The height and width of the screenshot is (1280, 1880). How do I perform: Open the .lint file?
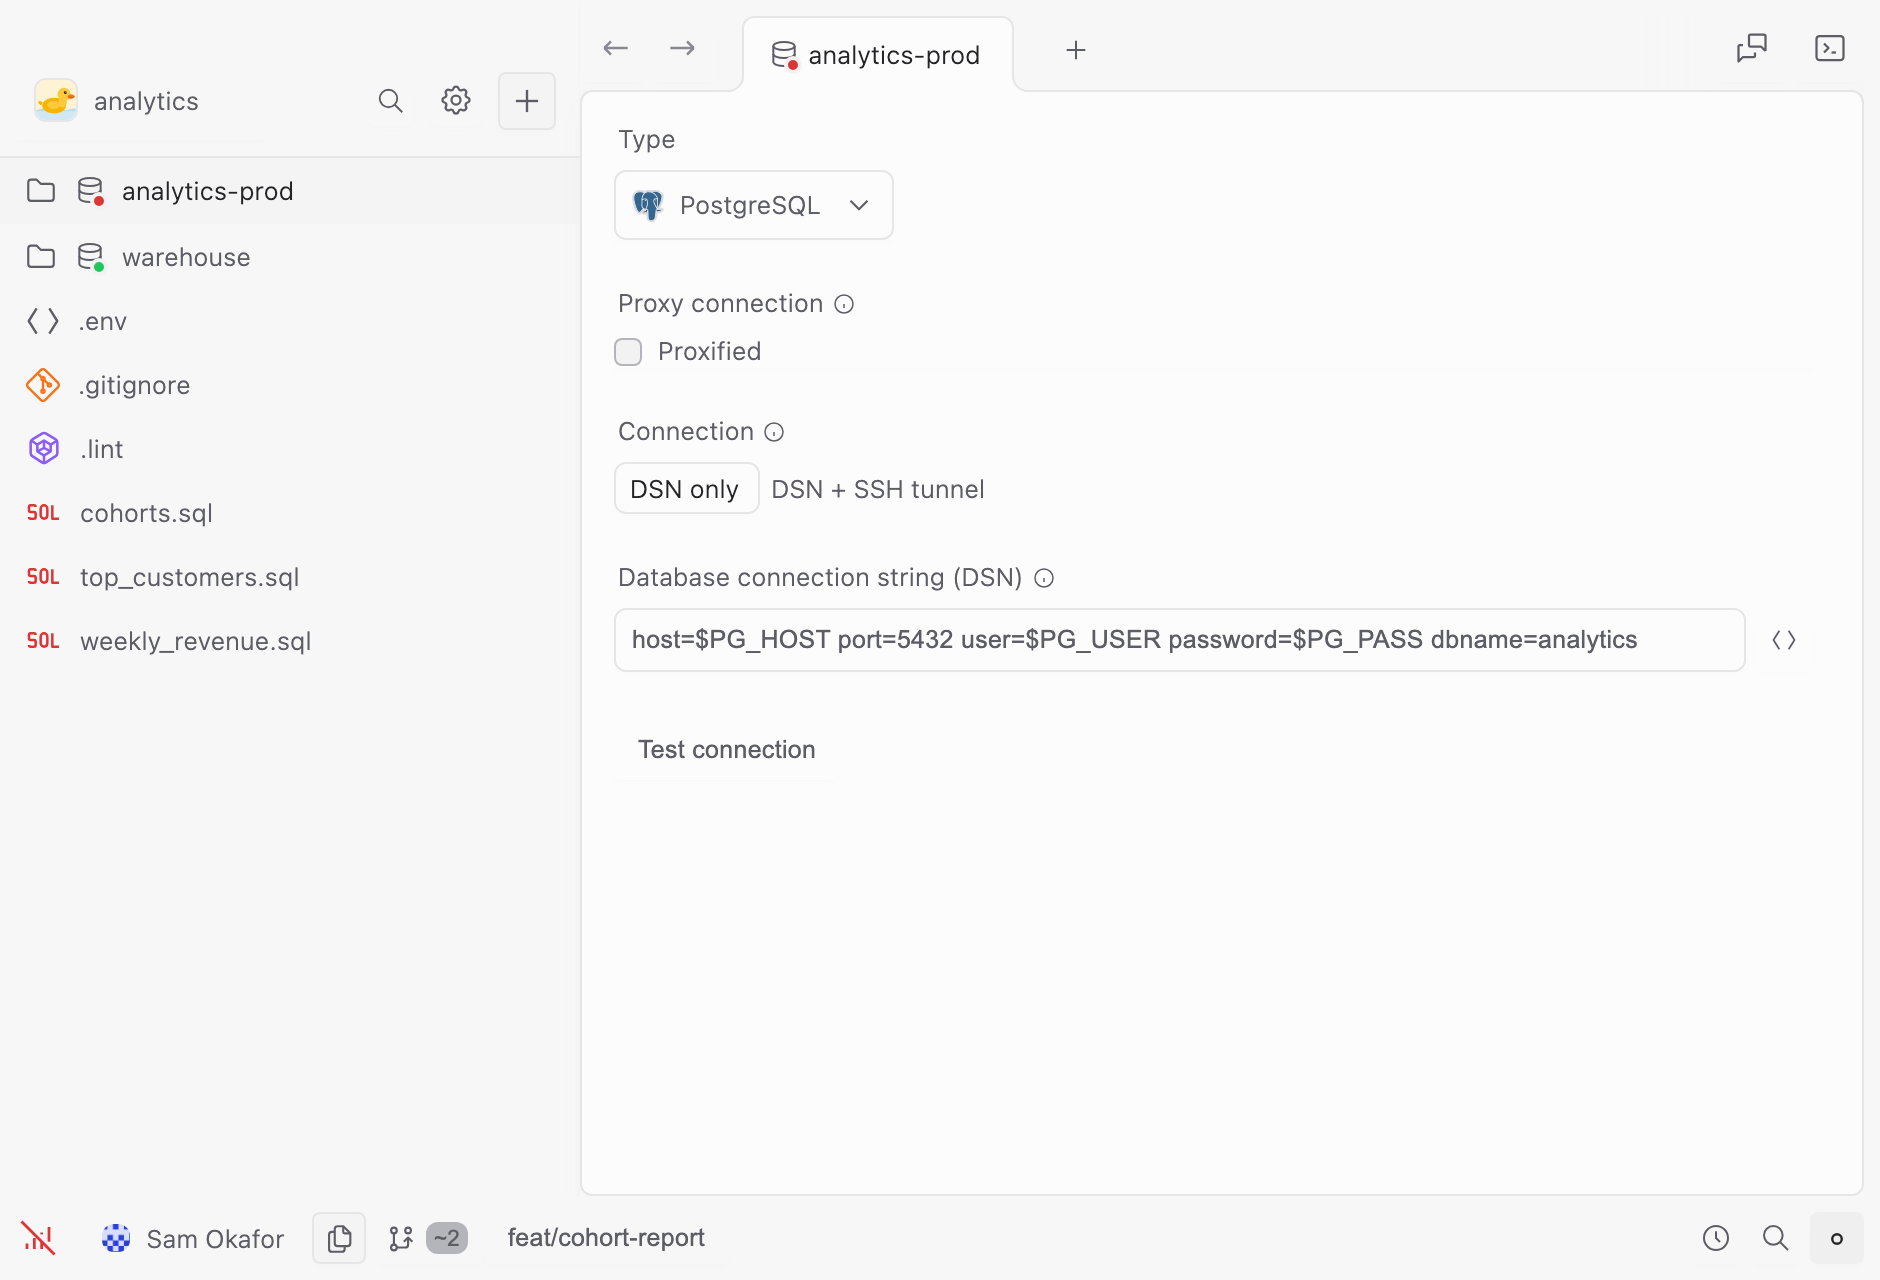click(x=290, y=449)
